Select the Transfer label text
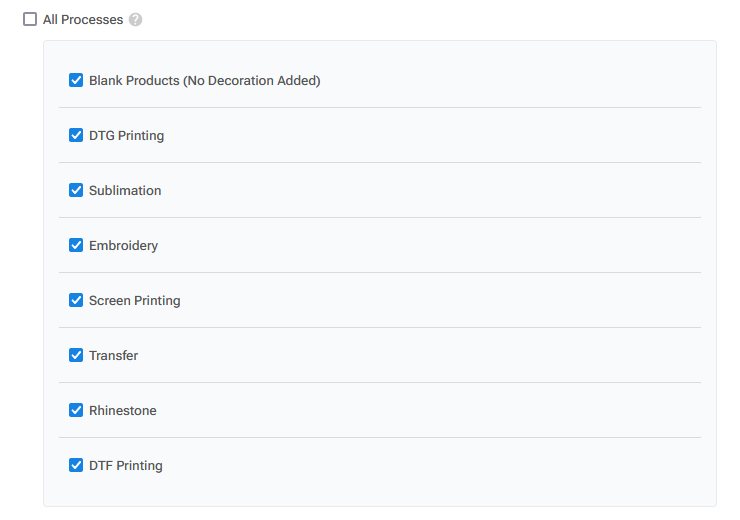This screenshot has height=520, width=740. pos(114,356)
